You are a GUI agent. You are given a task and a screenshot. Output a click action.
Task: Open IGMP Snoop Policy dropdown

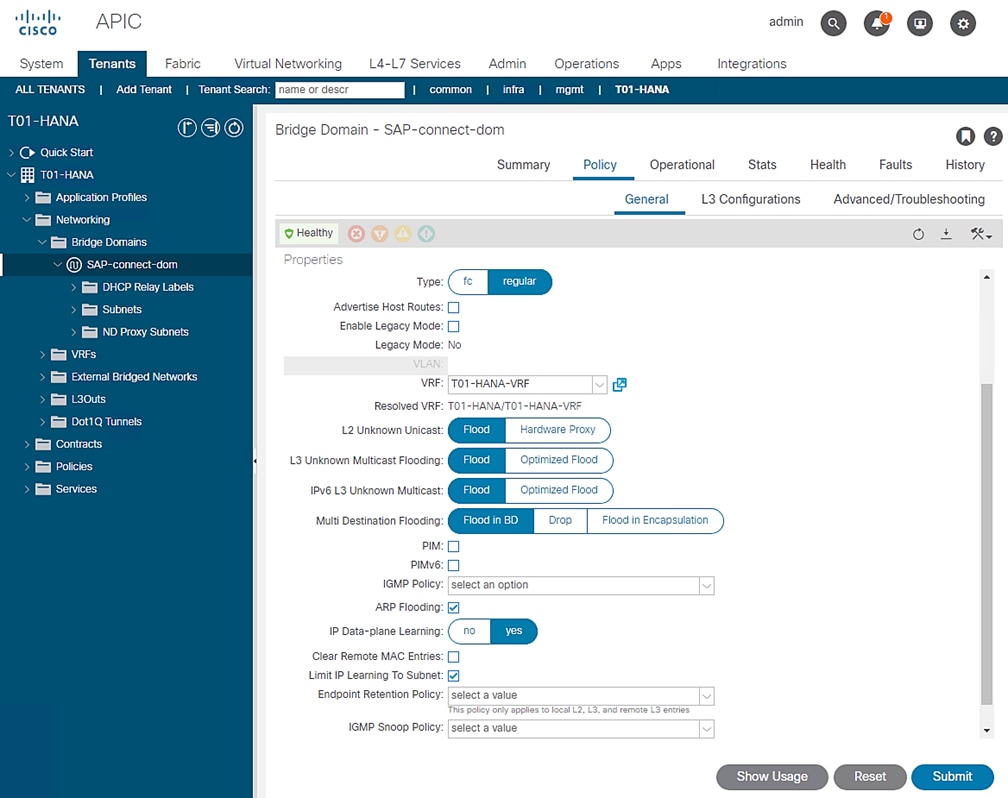pos(706,729)
